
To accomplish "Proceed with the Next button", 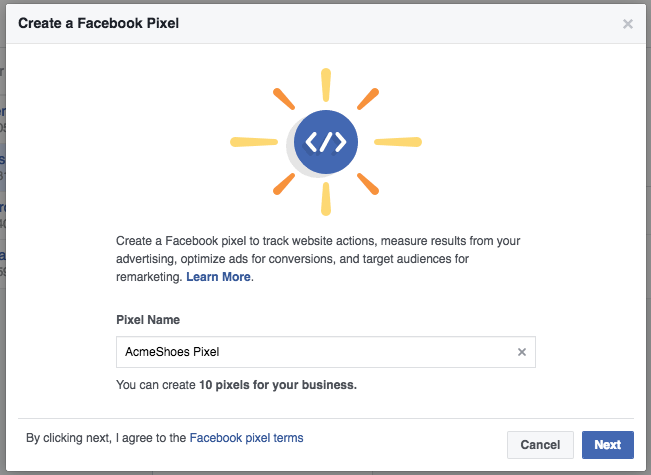I will 608,445.
